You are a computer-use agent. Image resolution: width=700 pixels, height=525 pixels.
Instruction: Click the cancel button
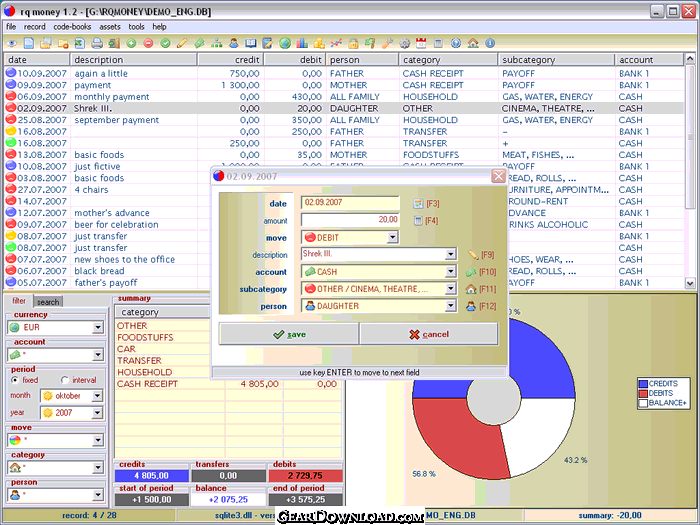[429, 334]
